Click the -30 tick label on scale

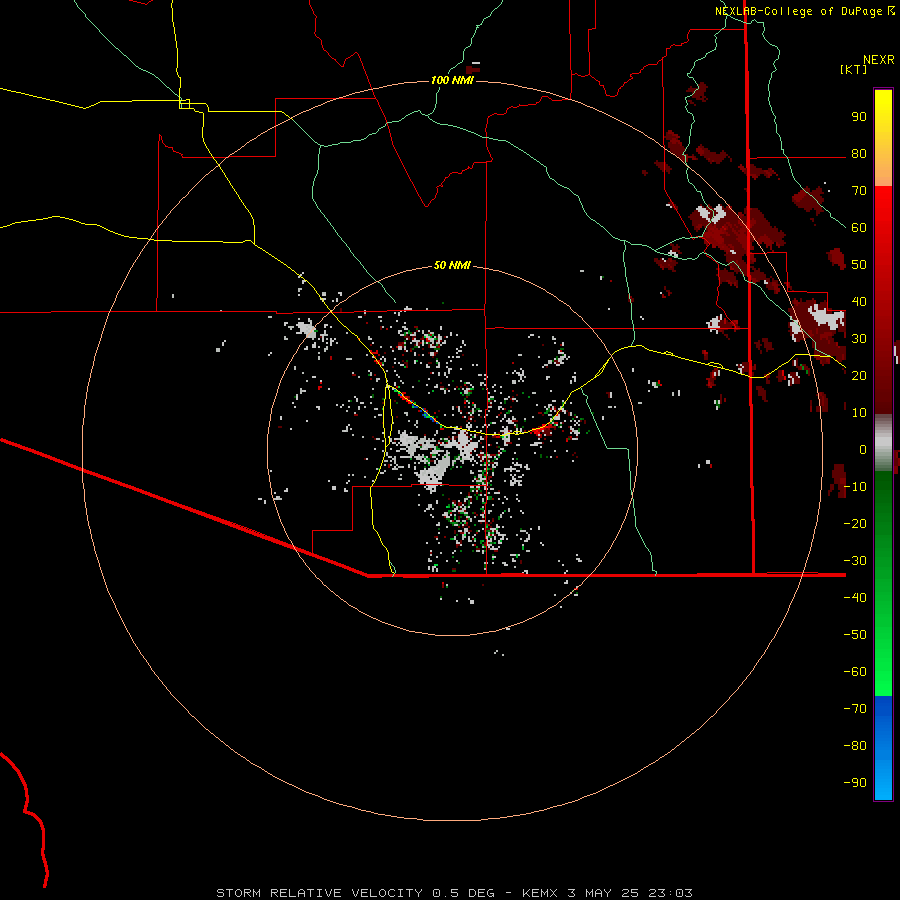[855, 561]
